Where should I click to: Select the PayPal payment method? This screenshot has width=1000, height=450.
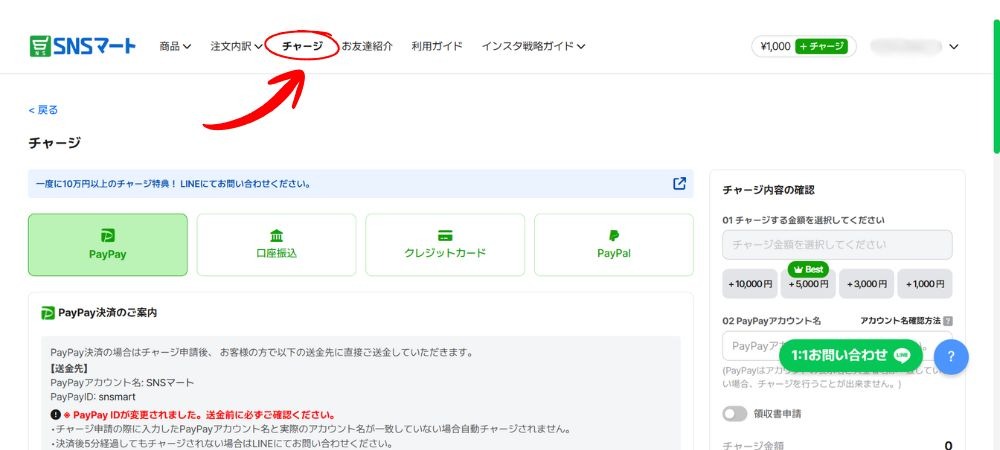613,244
